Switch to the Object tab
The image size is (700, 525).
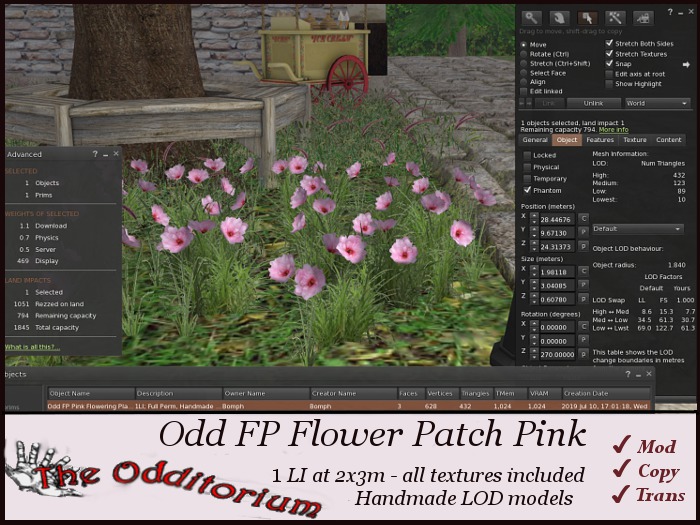pyautogui.click(x=567, y=140)
